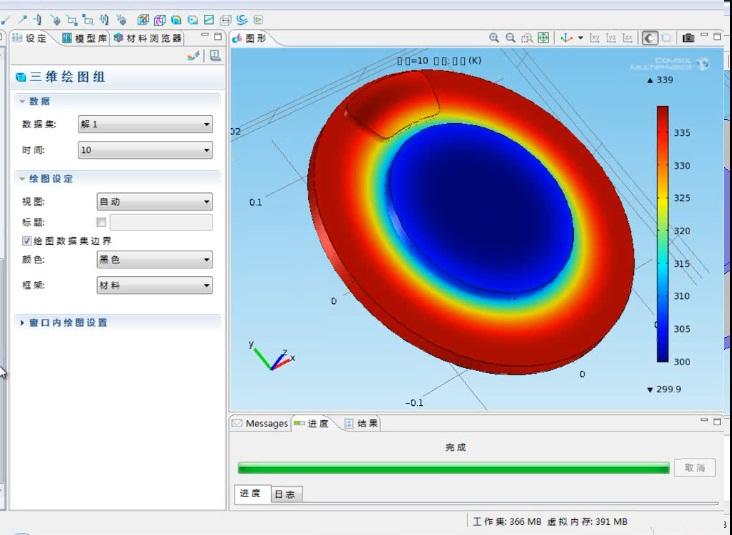The height and width of the screenshot is (535, 732).
Task: Switch to the 设定 tab
Action: pyautogui.click(x=30, y=38)
